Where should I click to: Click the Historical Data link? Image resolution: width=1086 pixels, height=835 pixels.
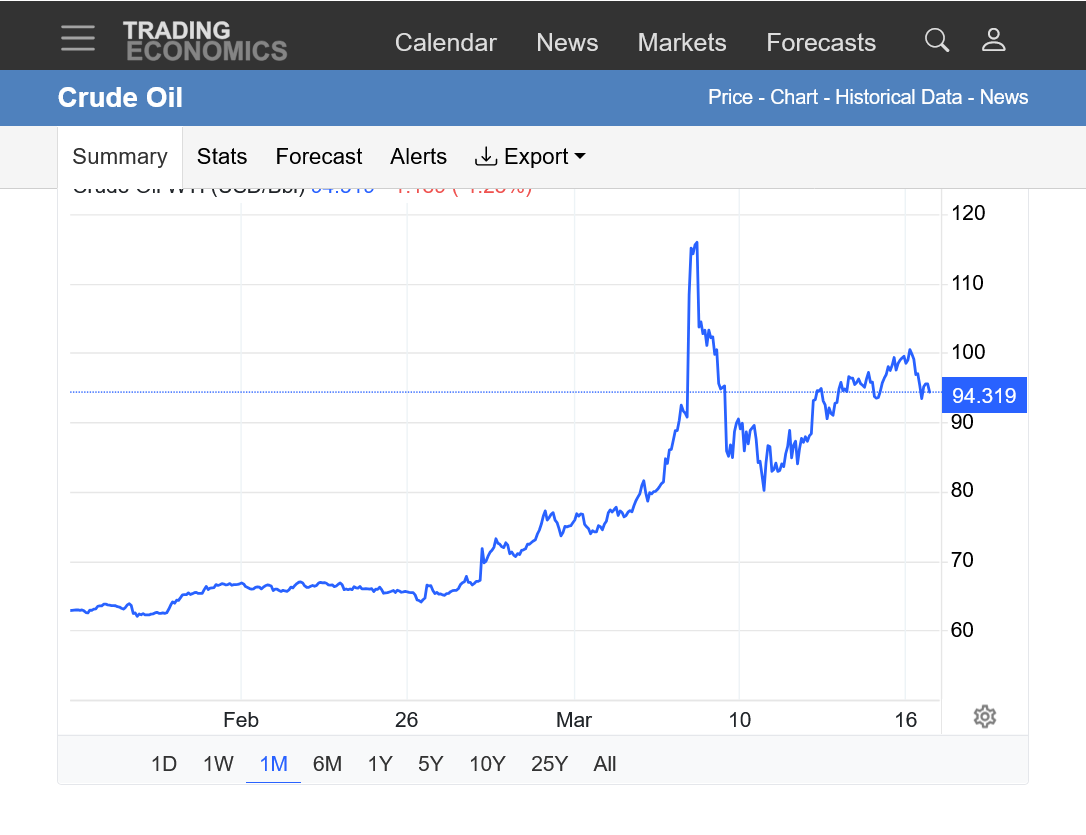click(x=898, y=97)
